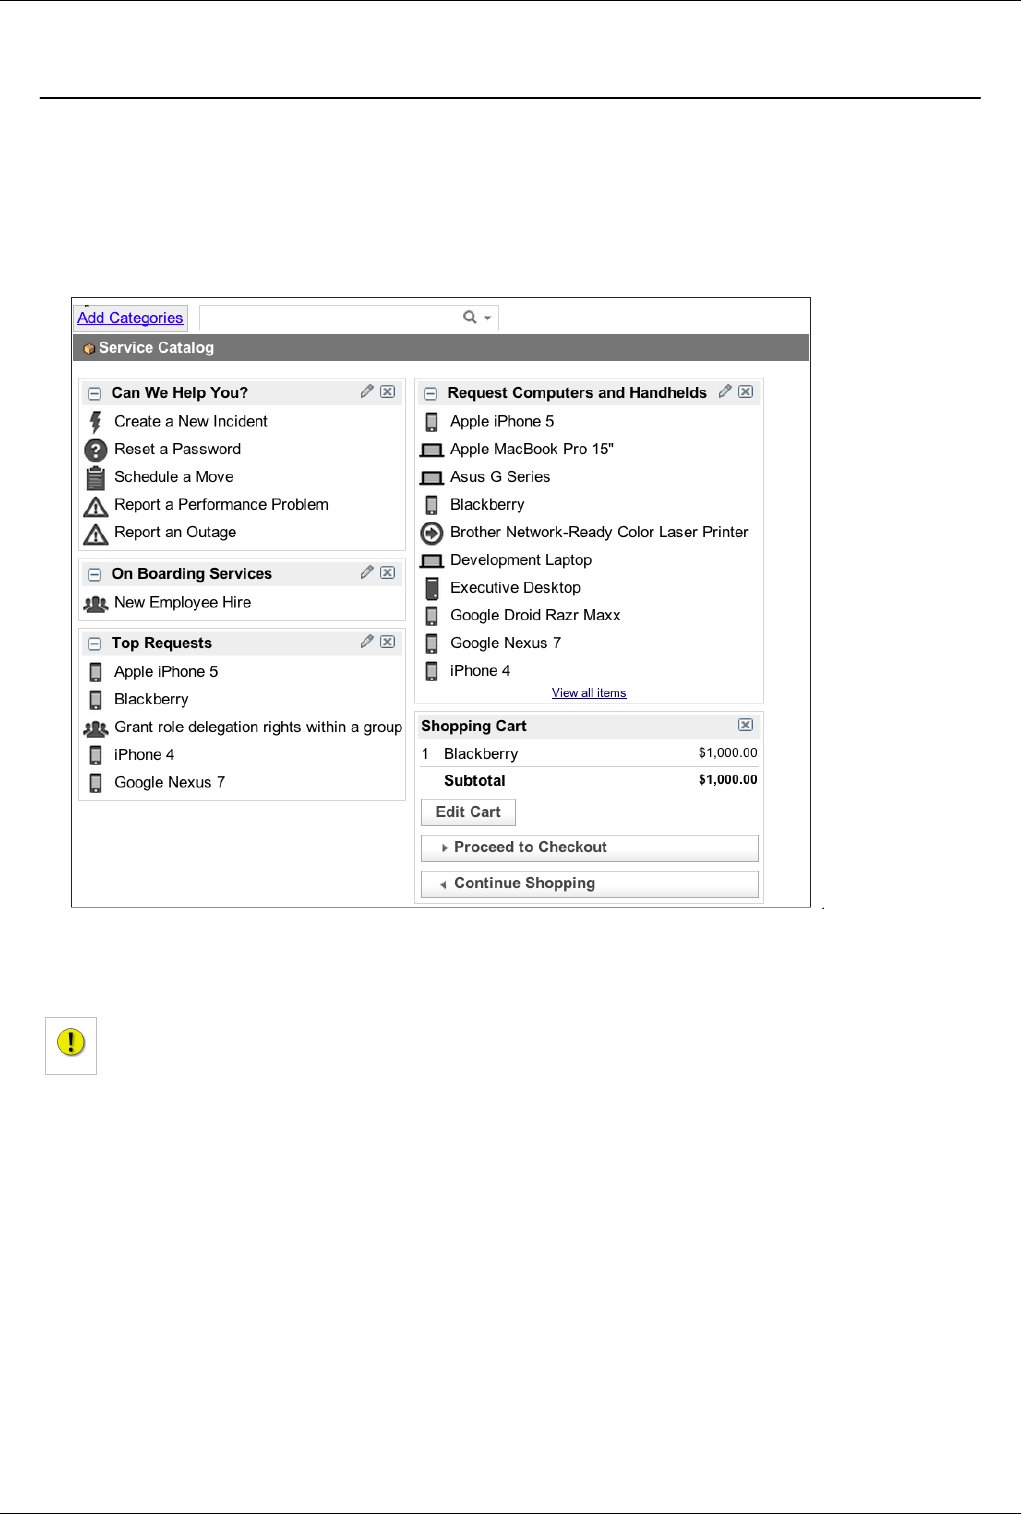The image size is (1021, 1514).
Task: Click the Service Catalog header title
Action: (156, 348)
